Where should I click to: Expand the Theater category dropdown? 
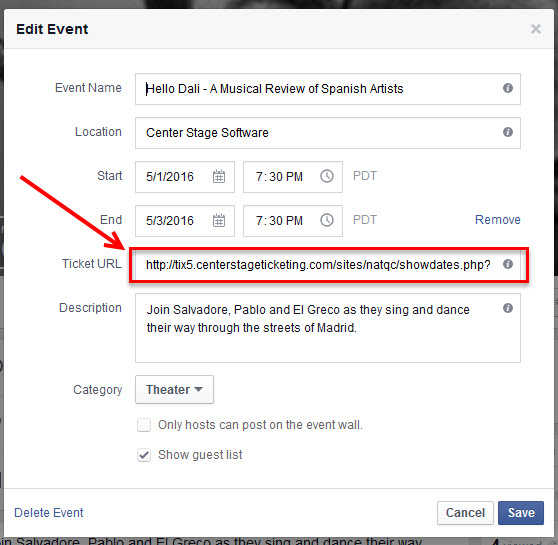(x=174, y=389)
